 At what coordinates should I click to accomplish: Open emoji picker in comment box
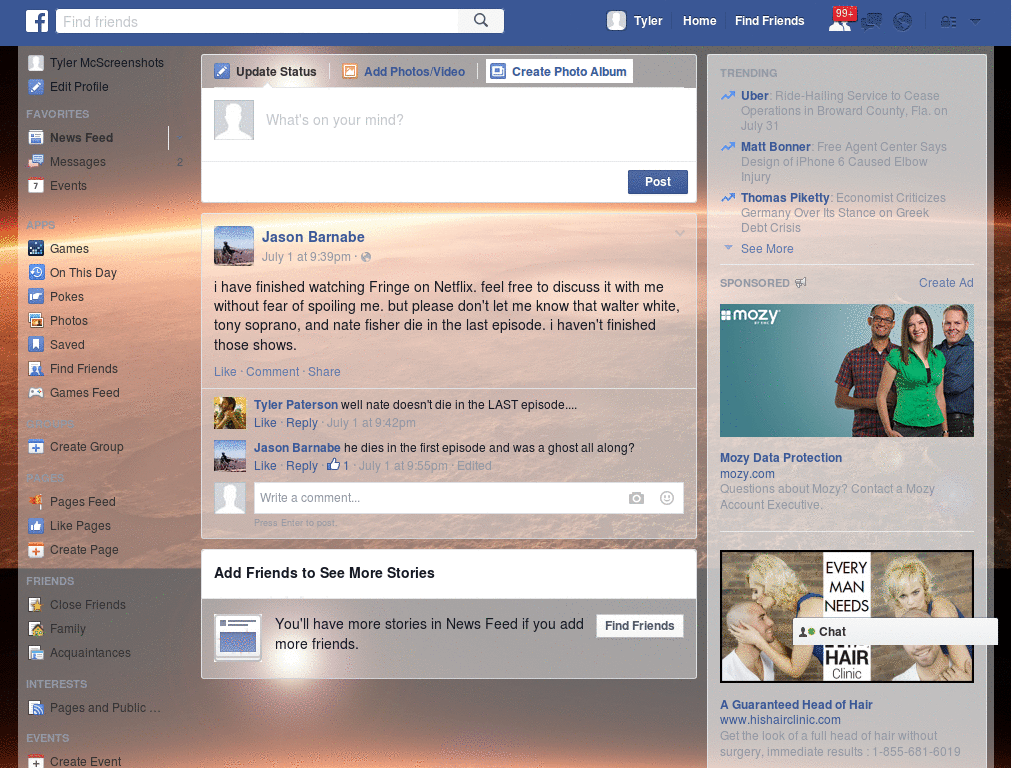point(667,498)
